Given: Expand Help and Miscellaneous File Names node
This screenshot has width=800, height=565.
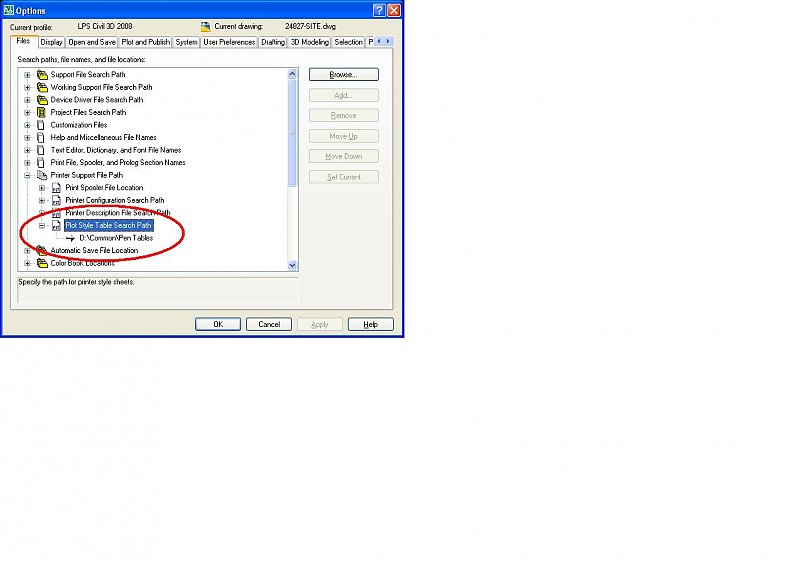Looking at the screenshot, I should [28, 138].
